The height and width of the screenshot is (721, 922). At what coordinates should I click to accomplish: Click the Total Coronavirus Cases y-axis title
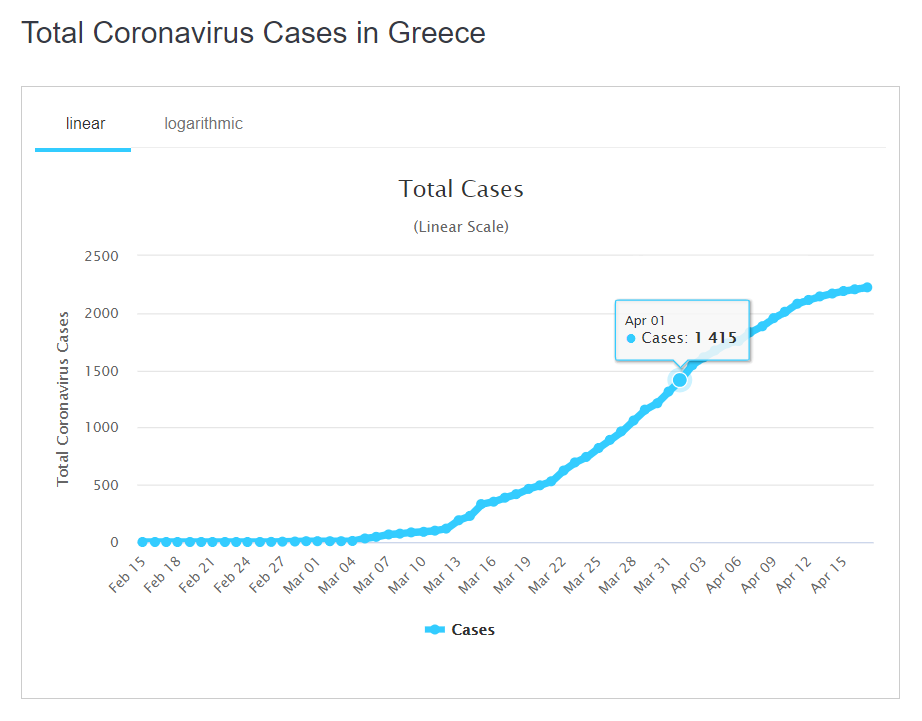[x=63, y=398]
